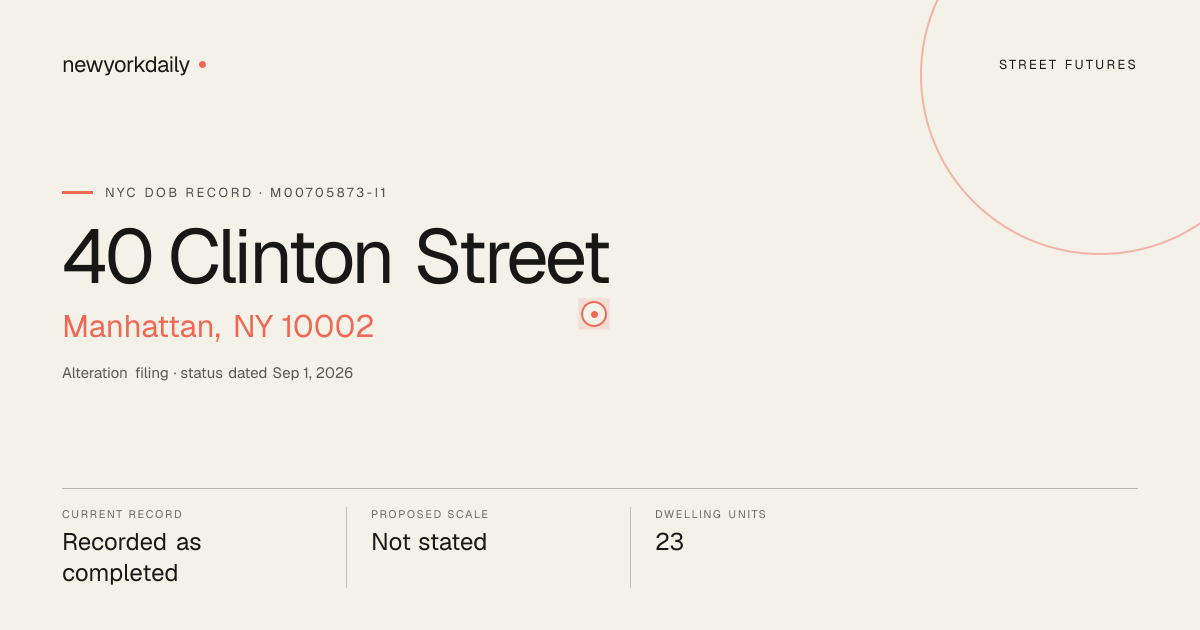Select the Not stated value
The height and width of the screenshot is (630, 1200).
pos(429,542)
